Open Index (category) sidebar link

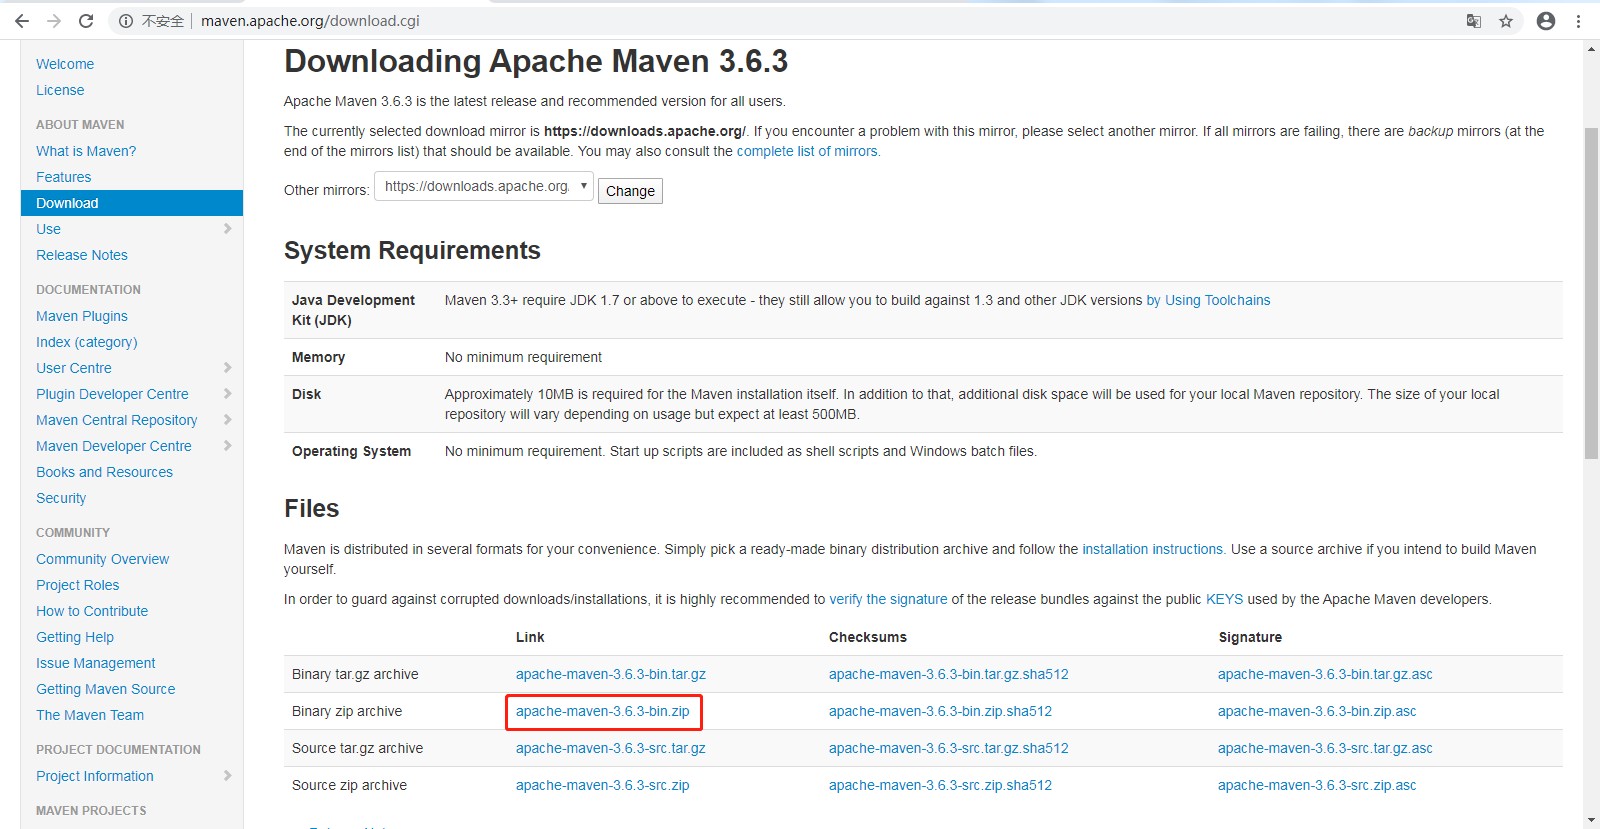tap(87, 342)
